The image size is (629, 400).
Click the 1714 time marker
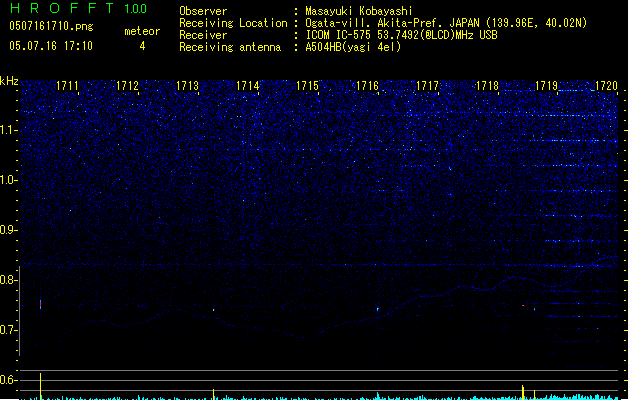click(248, 86)
